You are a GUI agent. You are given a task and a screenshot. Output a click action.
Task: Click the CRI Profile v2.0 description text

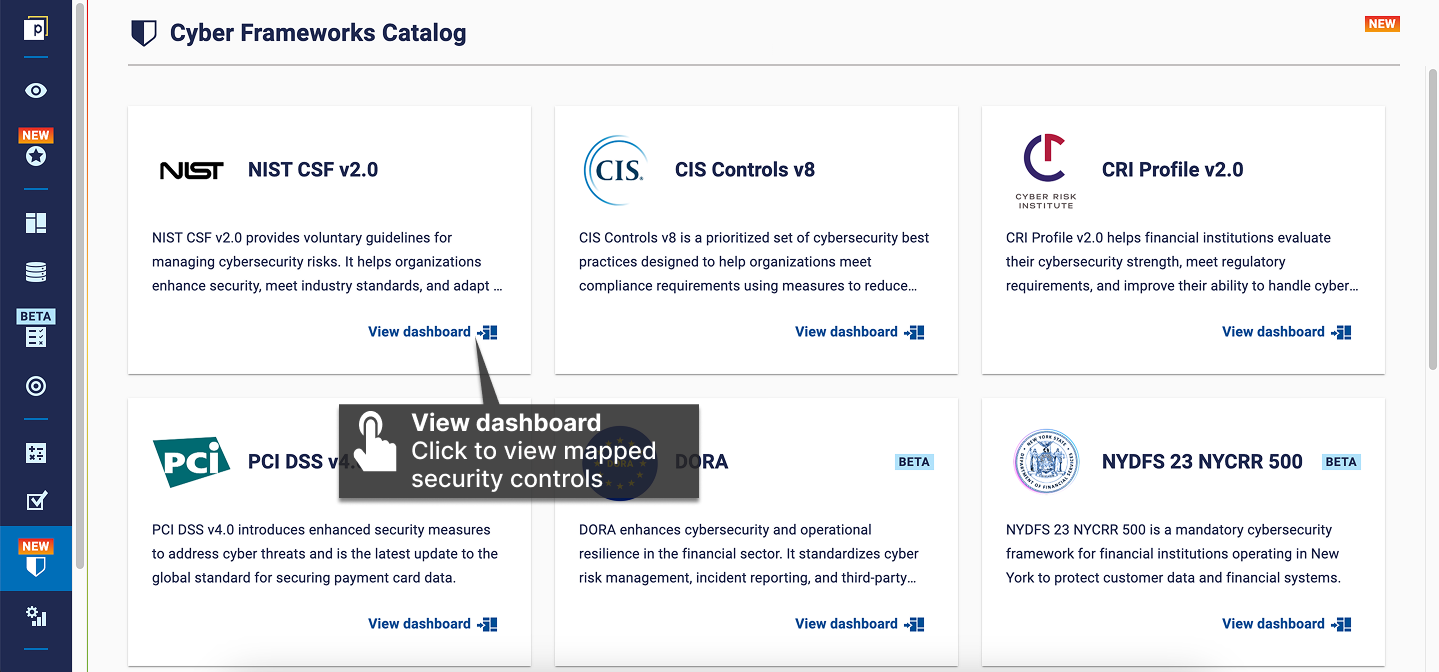(1182, 262)
